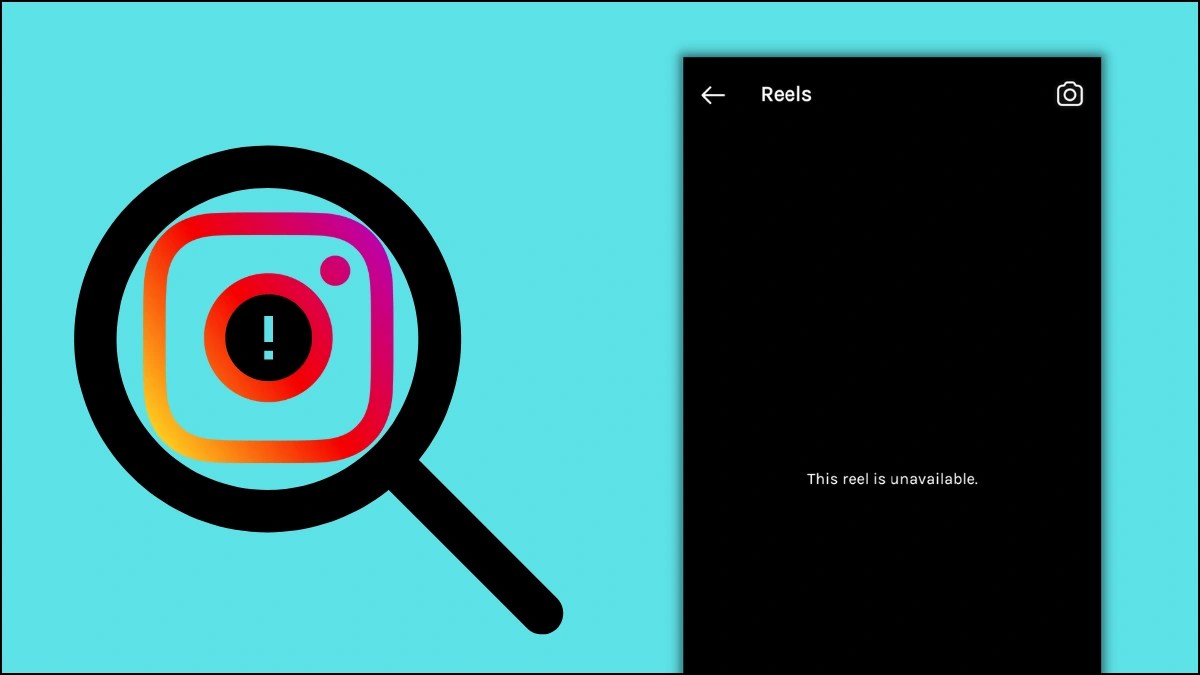Open the camera from the Reels screen
Viewport: 1200px width, 675px height.
(x=1070, y=94)
